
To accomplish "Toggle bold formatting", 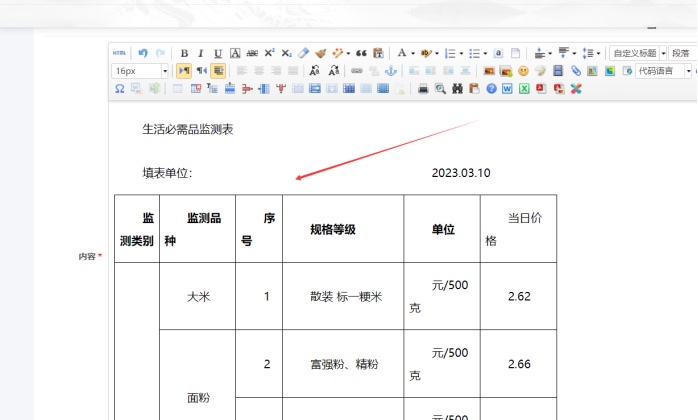I will (x=184, y=53).
